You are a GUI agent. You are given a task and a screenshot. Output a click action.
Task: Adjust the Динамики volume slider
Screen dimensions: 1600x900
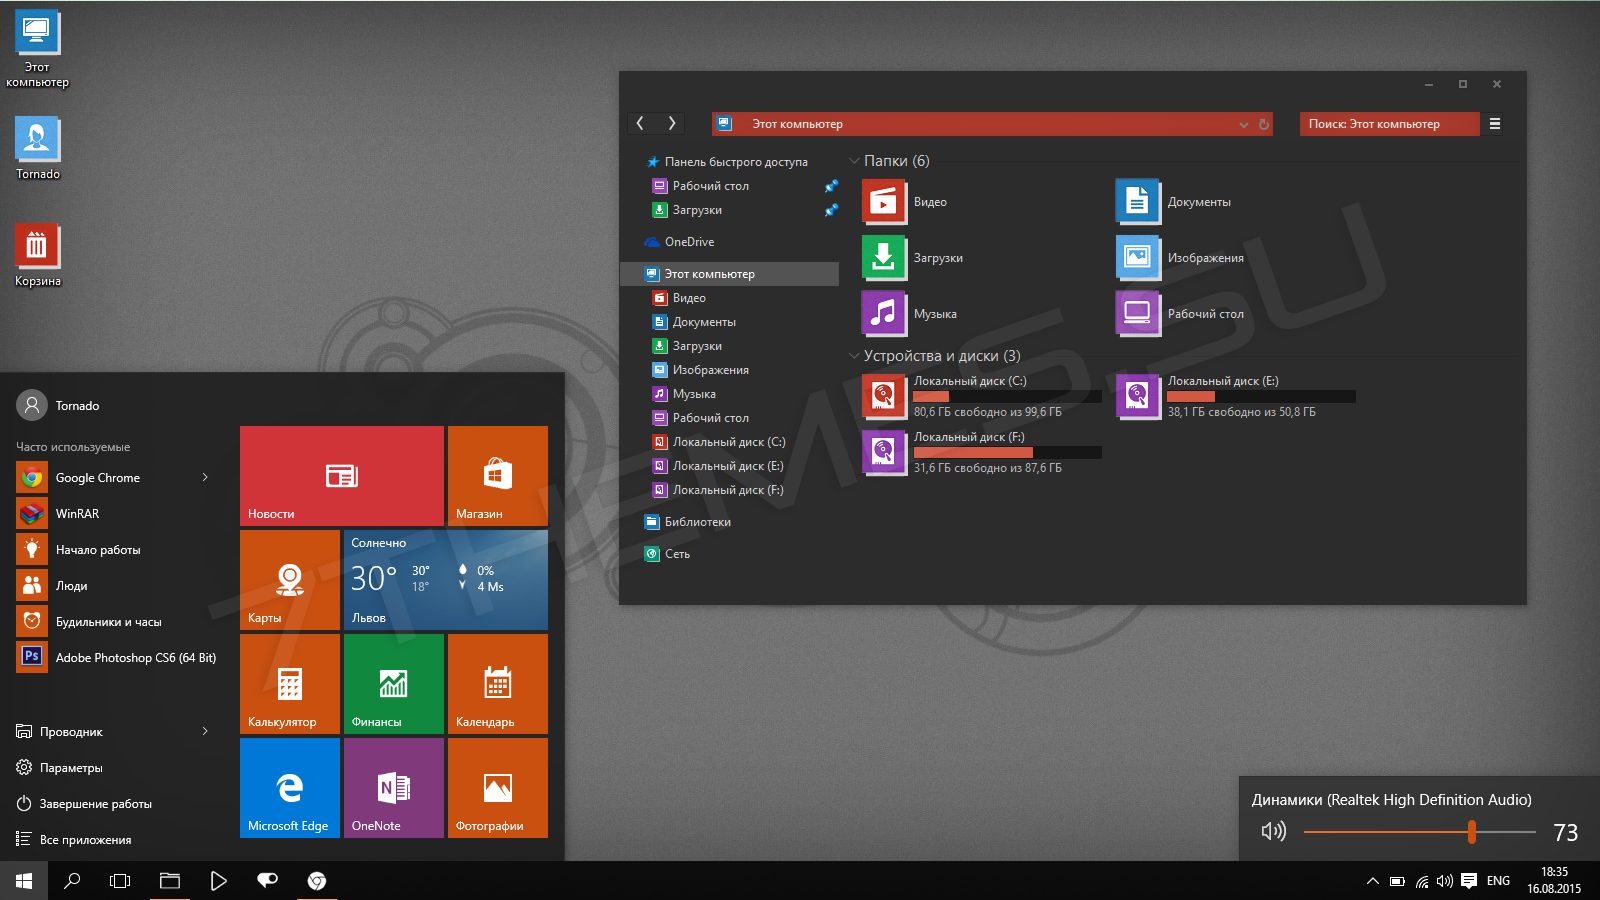(1420, 832)
